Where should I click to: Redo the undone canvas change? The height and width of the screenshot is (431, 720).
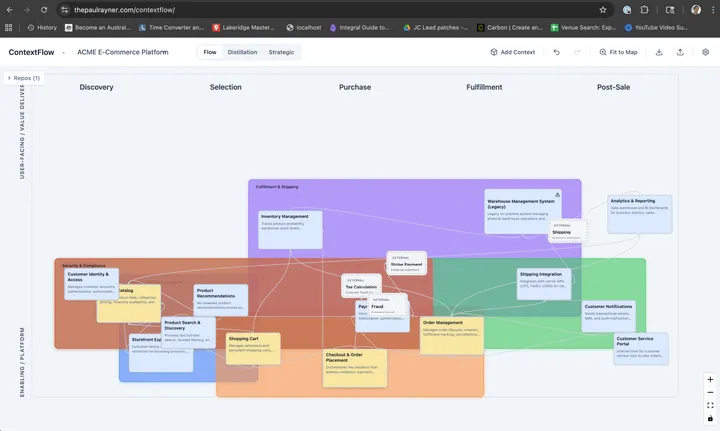coord(577,52)
